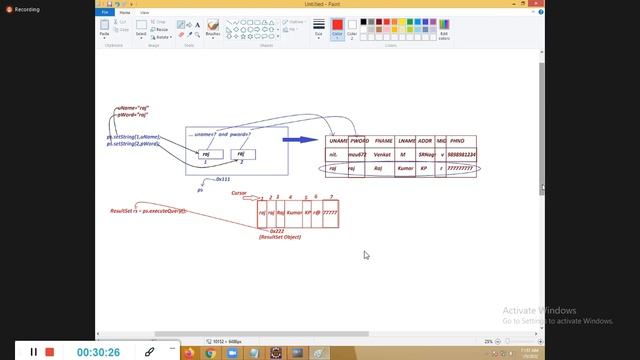Choose the black color swatch
The image size is (640, 360).
[x=363, y=22]
